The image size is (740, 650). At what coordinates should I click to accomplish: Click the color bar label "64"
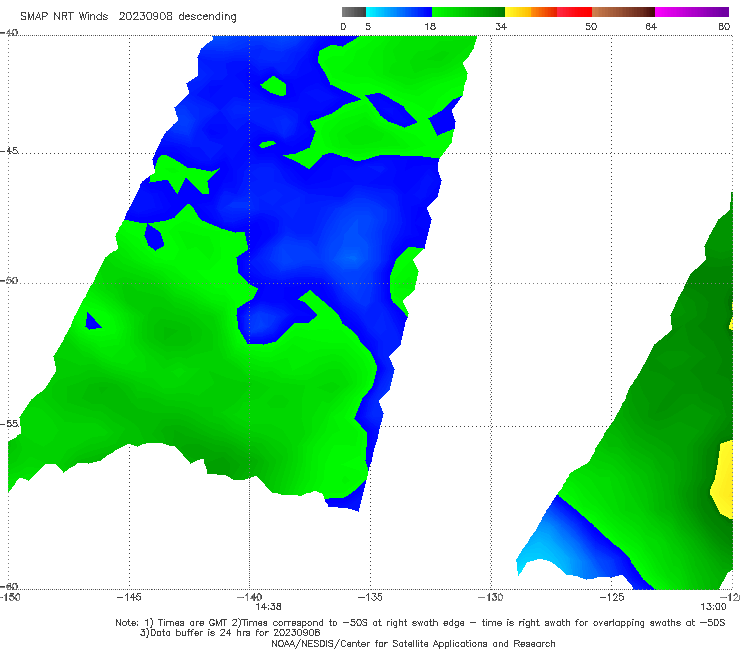coord(651,26)
